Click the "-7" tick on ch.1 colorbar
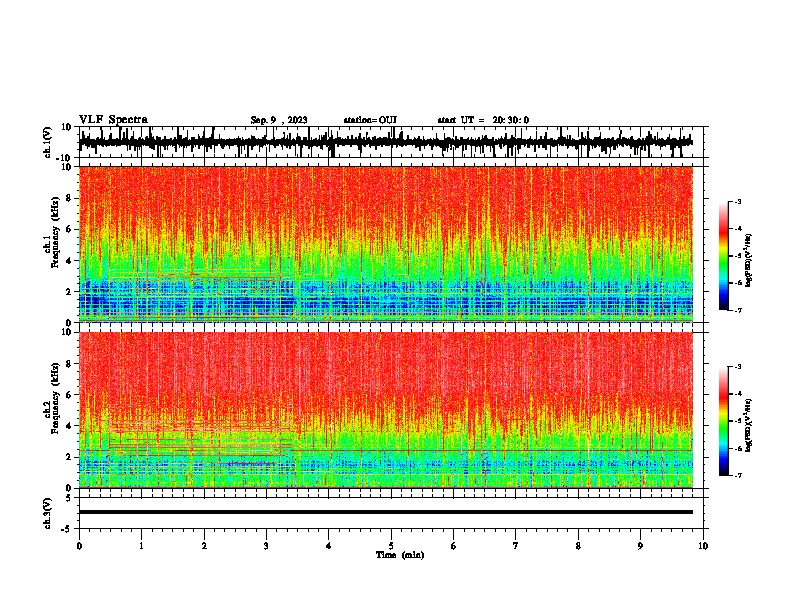The height and width of the screenshot is (612, 792). click(x=737, y=311)
